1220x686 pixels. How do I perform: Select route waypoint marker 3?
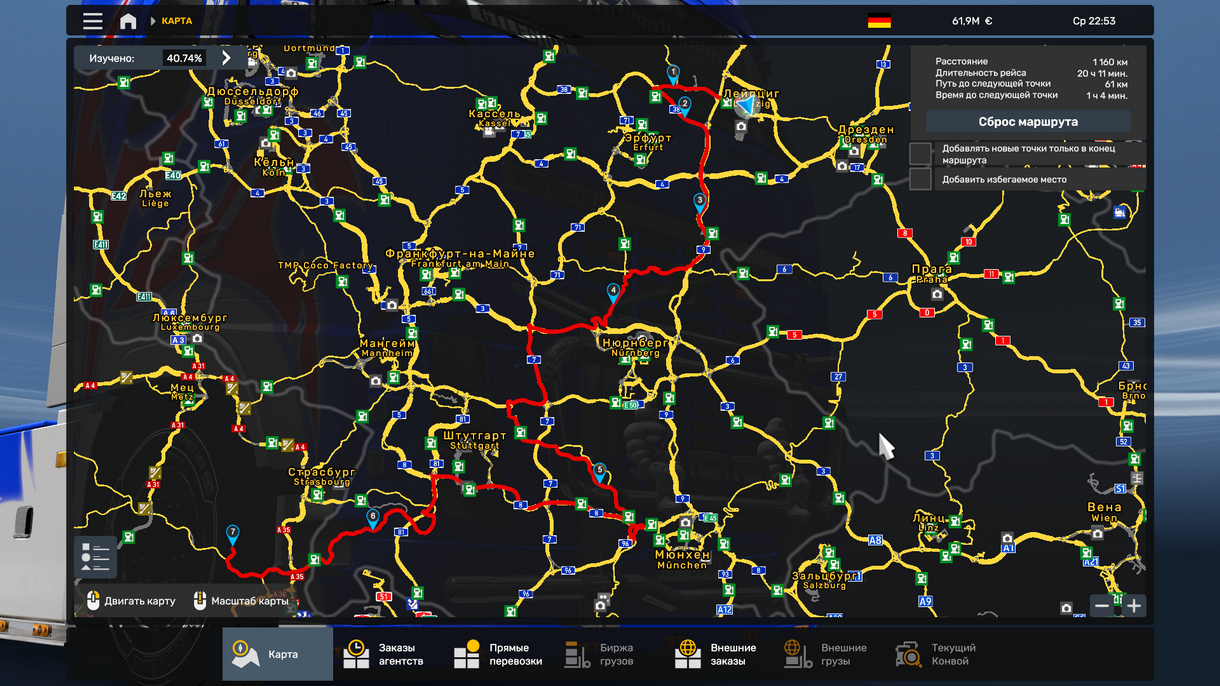699,202
